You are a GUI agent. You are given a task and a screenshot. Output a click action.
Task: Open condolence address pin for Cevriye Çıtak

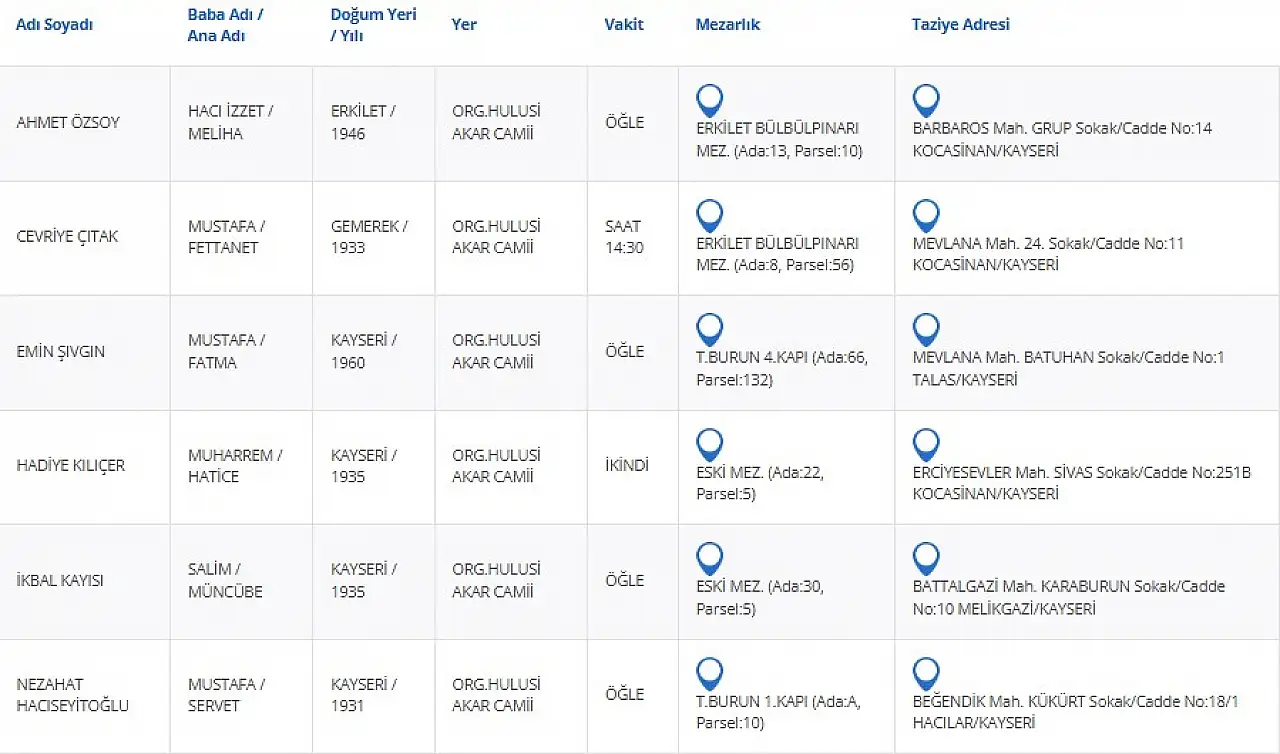(926, 215)
